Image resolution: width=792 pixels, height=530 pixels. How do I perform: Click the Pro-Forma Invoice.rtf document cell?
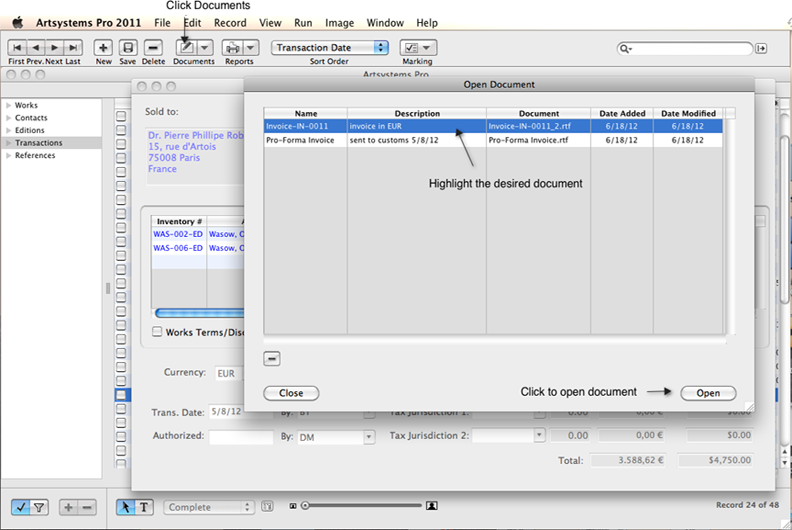click(528, 140)
